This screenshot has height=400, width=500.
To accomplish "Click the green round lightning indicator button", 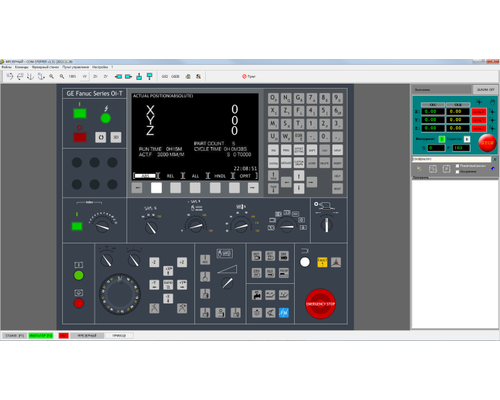I will (x=106, y=118).
